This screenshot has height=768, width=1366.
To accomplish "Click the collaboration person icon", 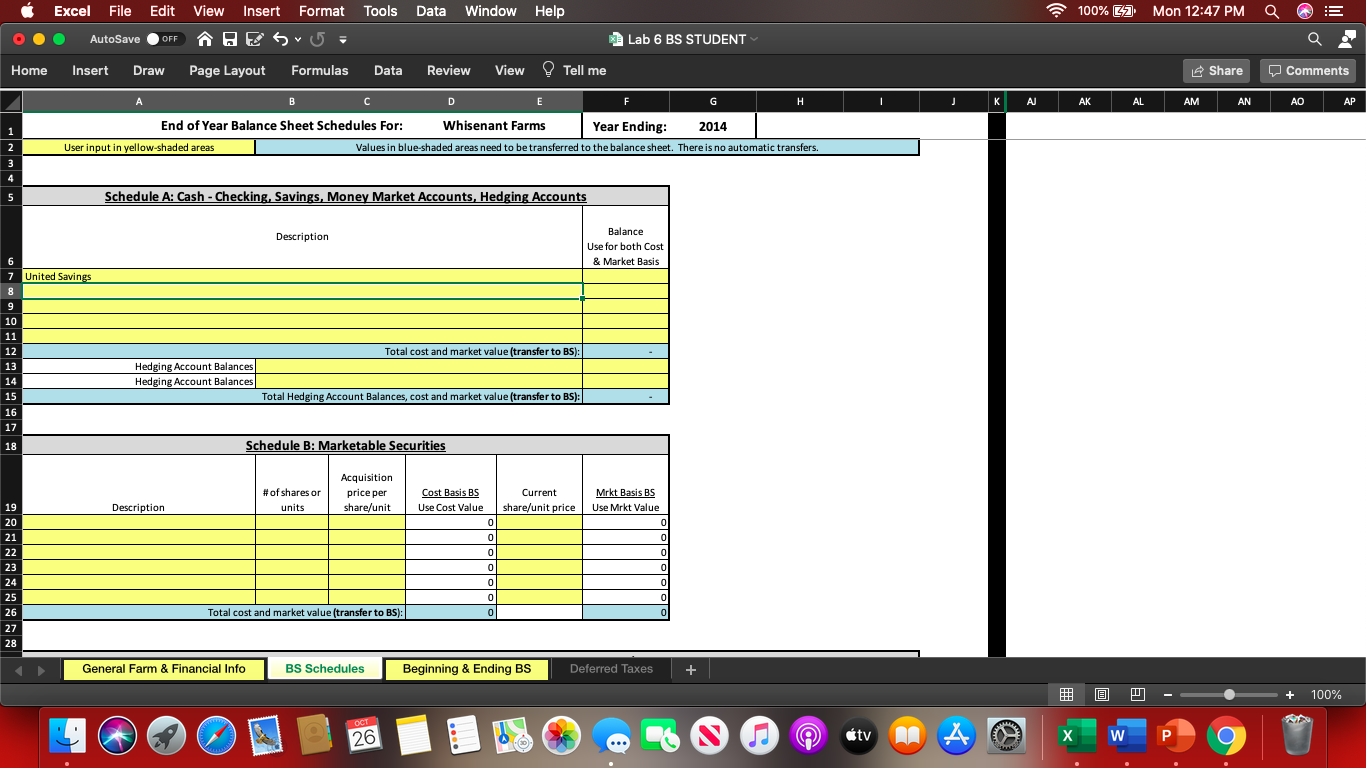I will pos(1345,39).
